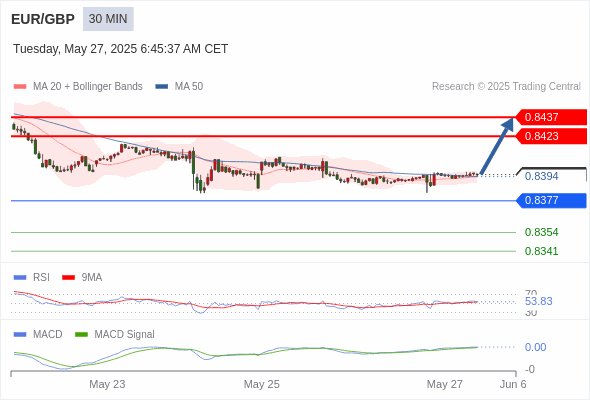Click the date line 'Tuesday, May 27, 2025 6:45:37 AM CET'

tap(120, 49)
